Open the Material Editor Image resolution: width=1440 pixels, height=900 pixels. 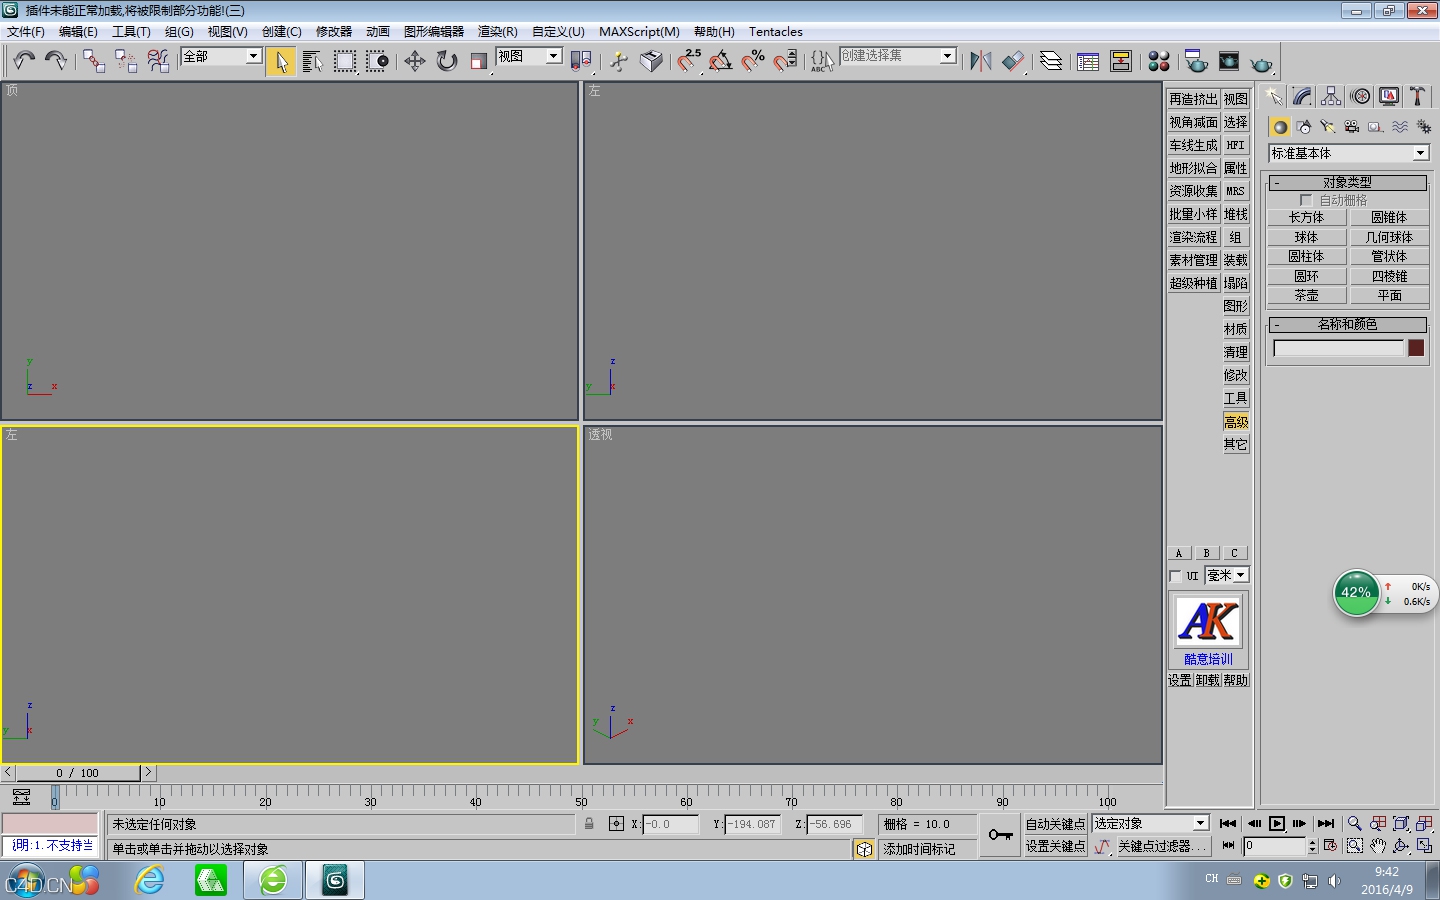click(1159, 62)
